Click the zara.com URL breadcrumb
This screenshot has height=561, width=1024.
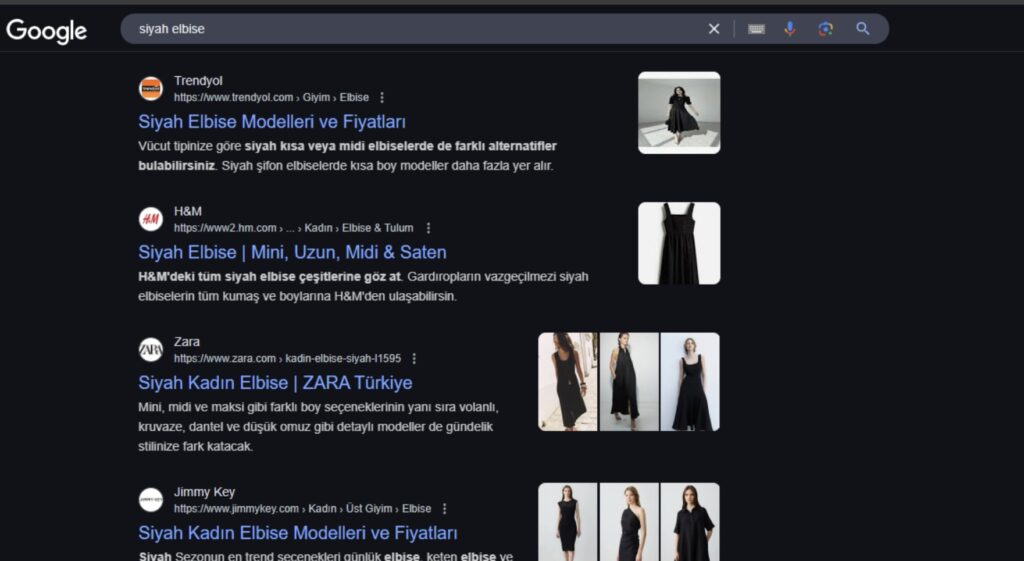(287, 359)
